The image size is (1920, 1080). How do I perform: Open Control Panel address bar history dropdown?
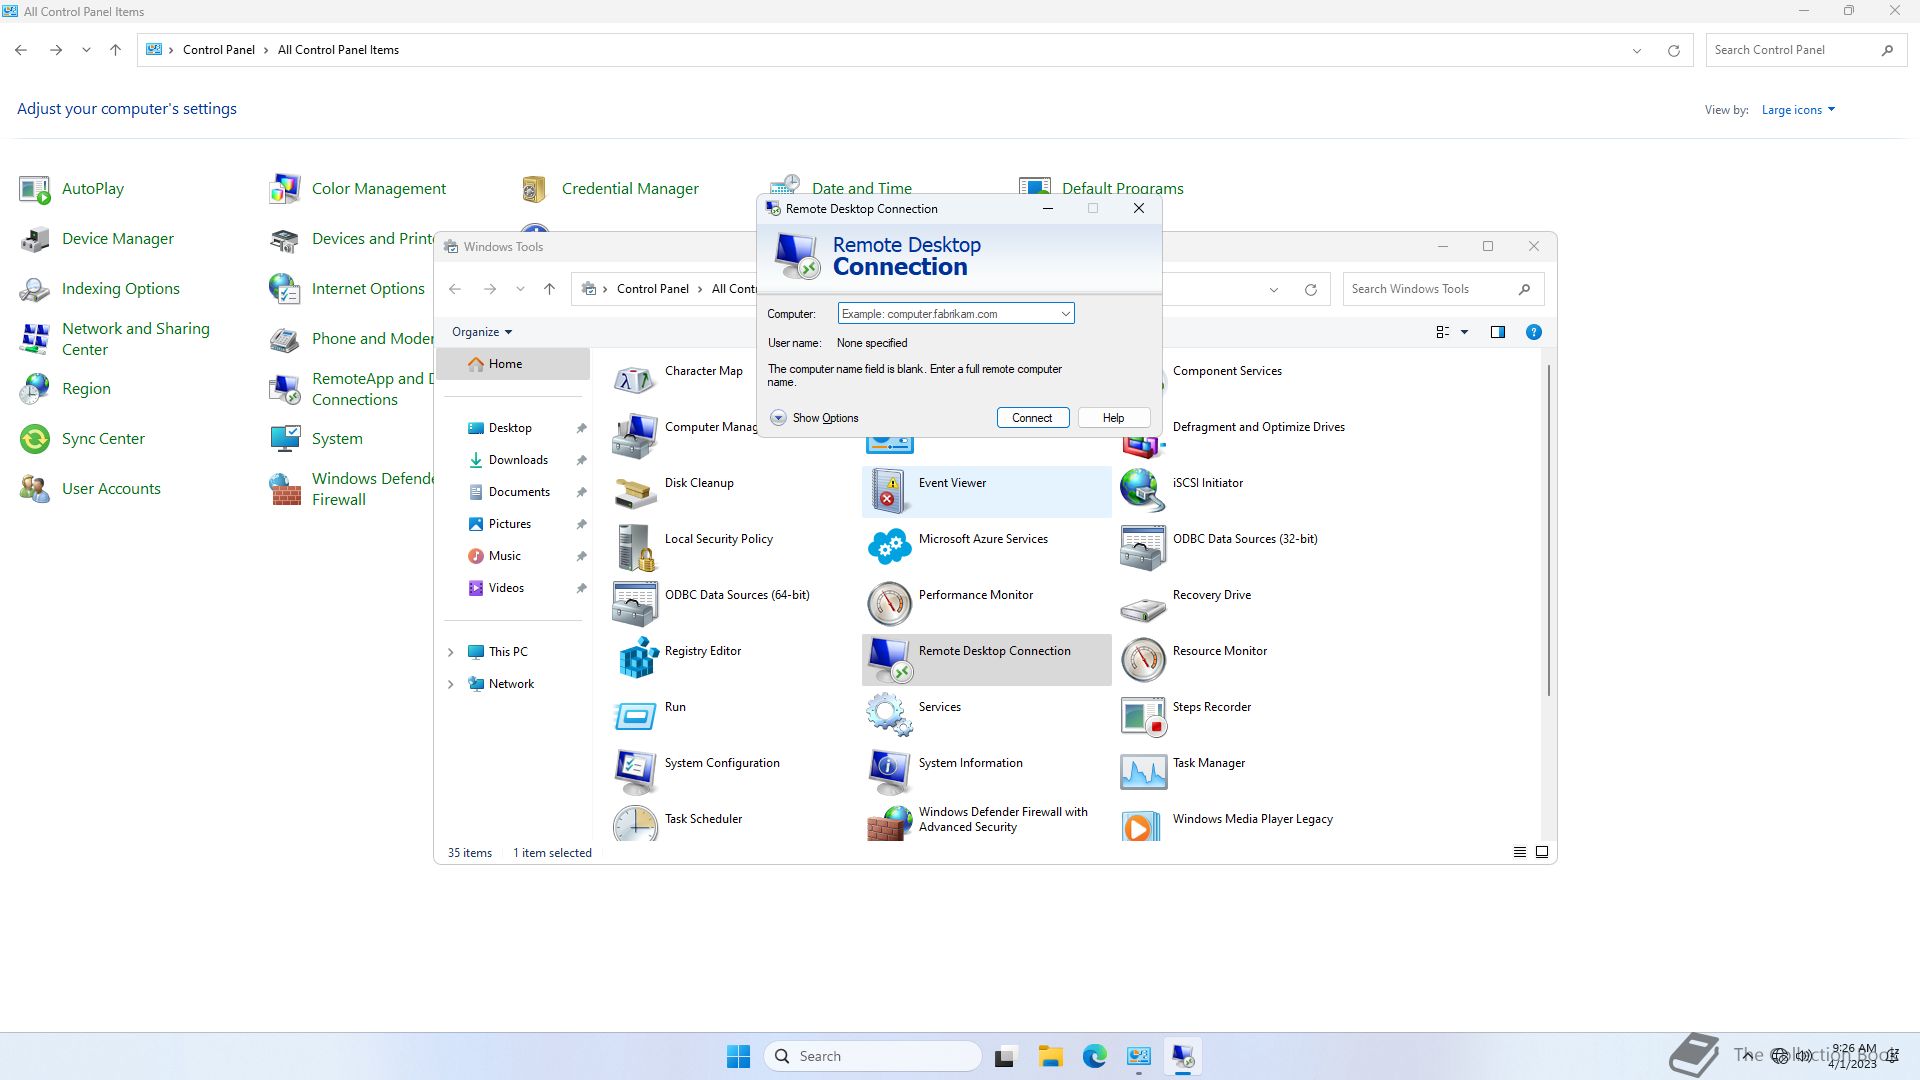(x=1637, y=50)
